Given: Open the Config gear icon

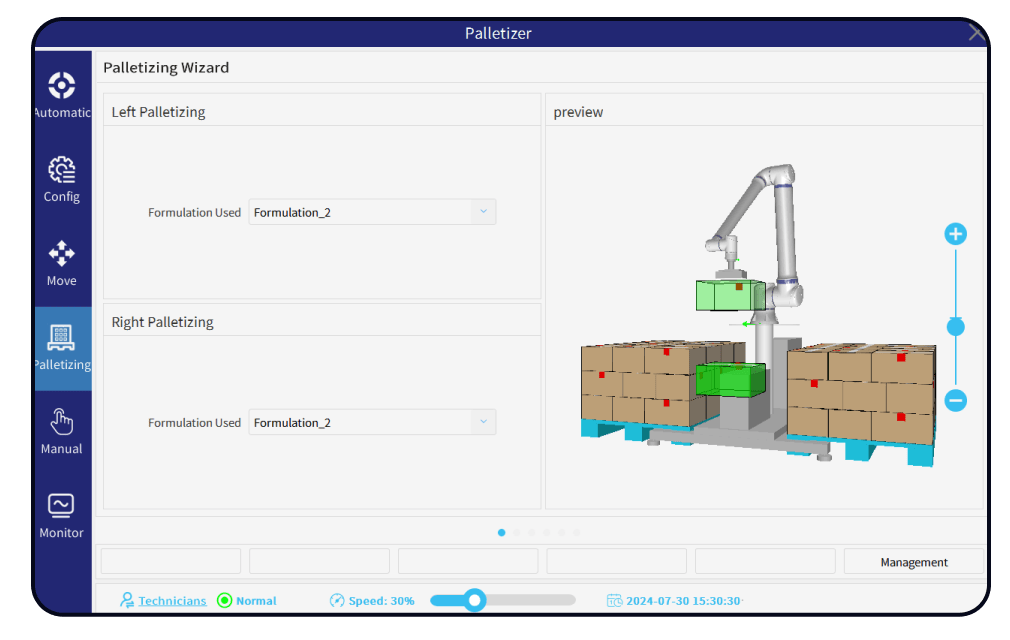Looking at the screenshot, I should click(x=62, y=170).
